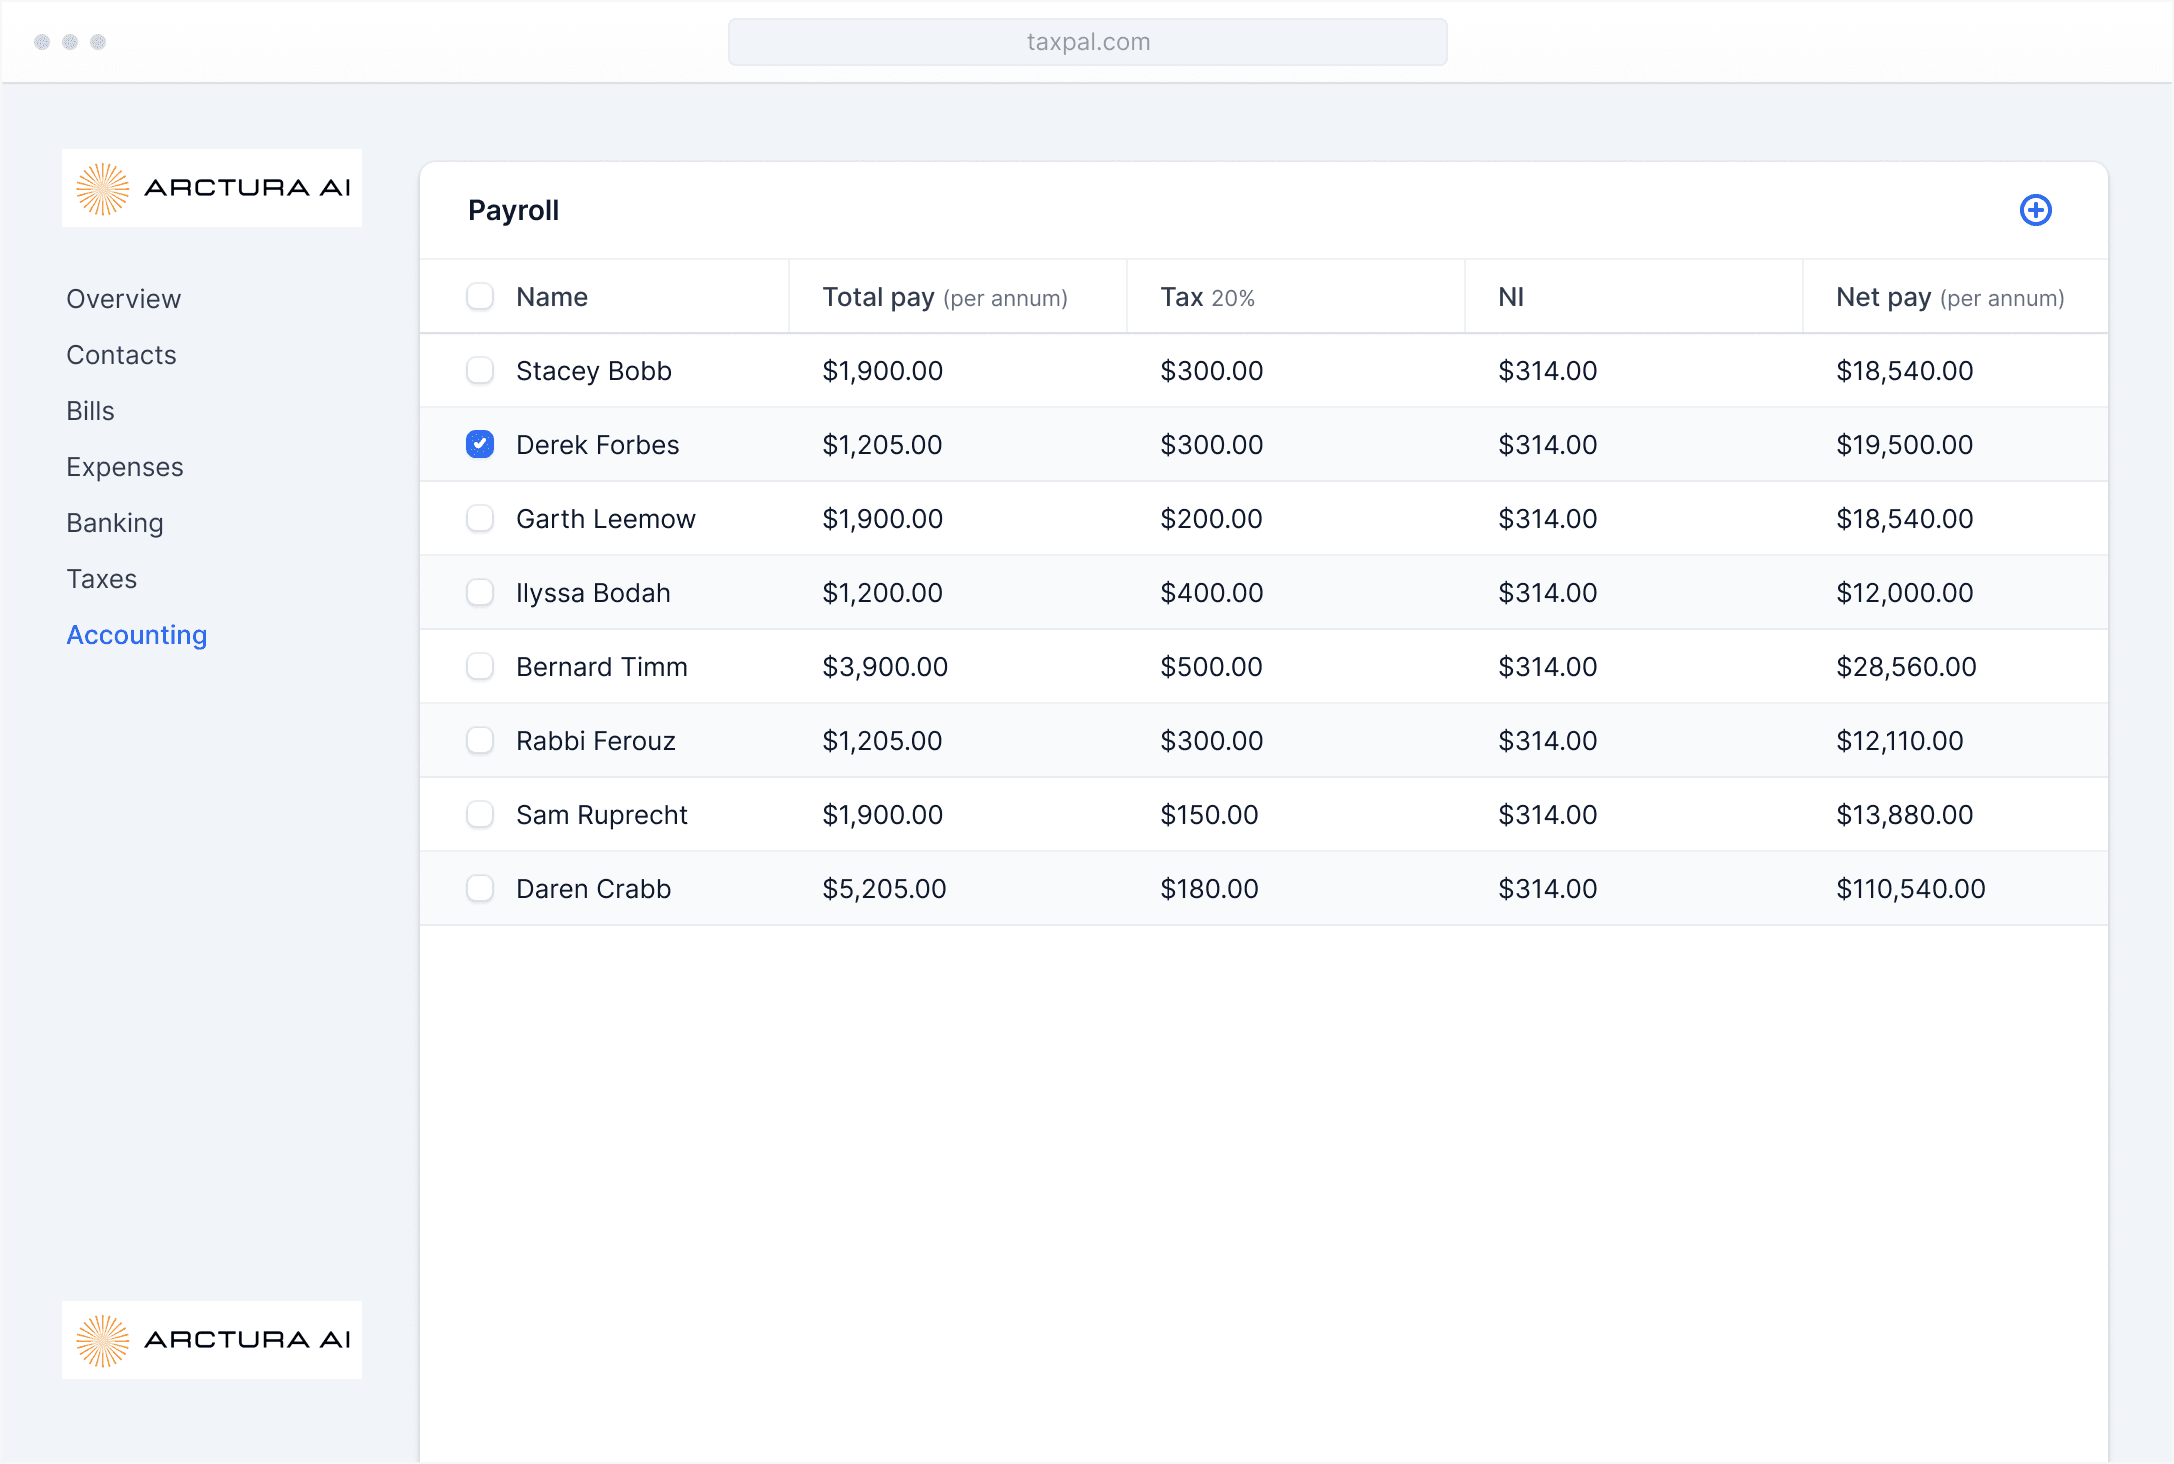Toggle the select-all checkbox in header
This screenshot has height=1464, width=2174.
tap(480, 297)
